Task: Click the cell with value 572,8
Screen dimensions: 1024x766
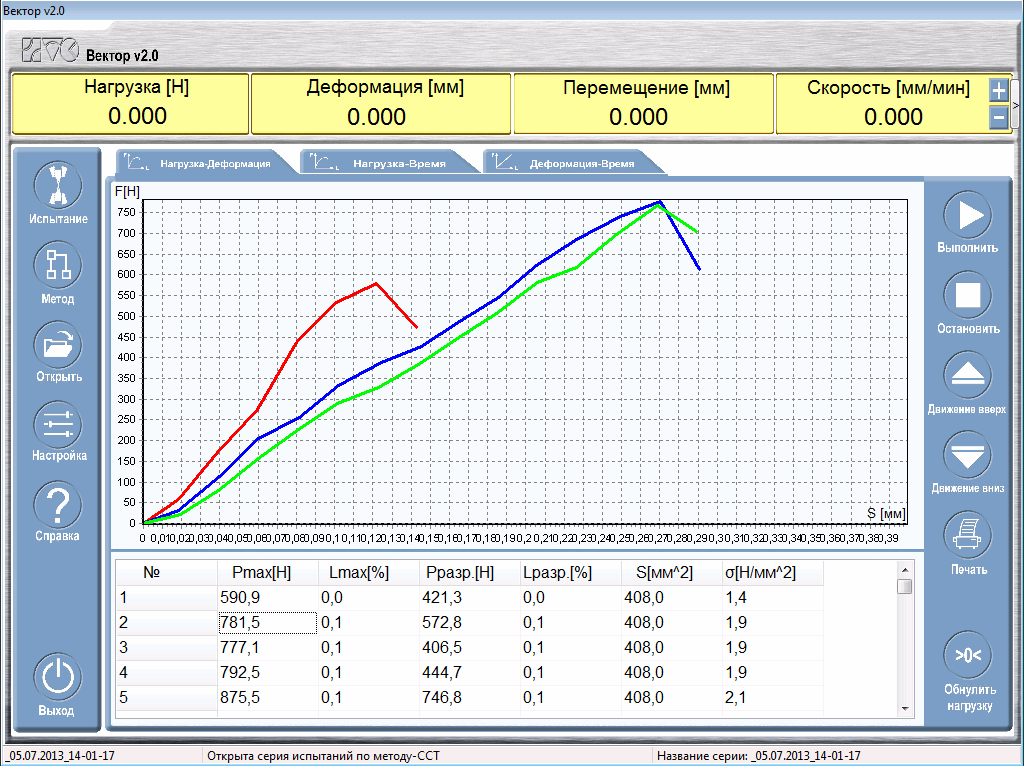Action: 470,622
